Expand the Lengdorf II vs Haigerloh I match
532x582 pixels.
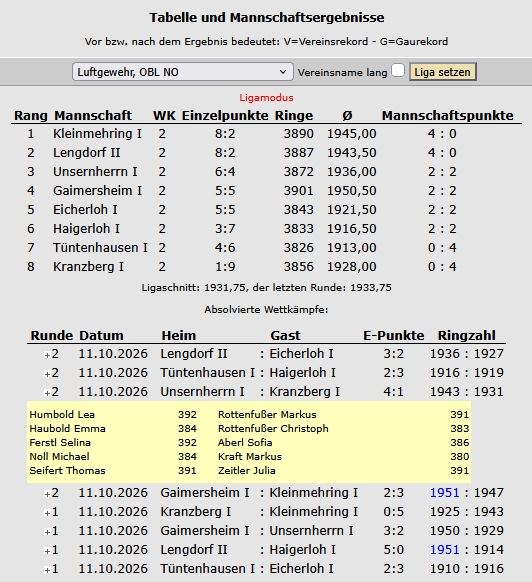click(47, 551)
